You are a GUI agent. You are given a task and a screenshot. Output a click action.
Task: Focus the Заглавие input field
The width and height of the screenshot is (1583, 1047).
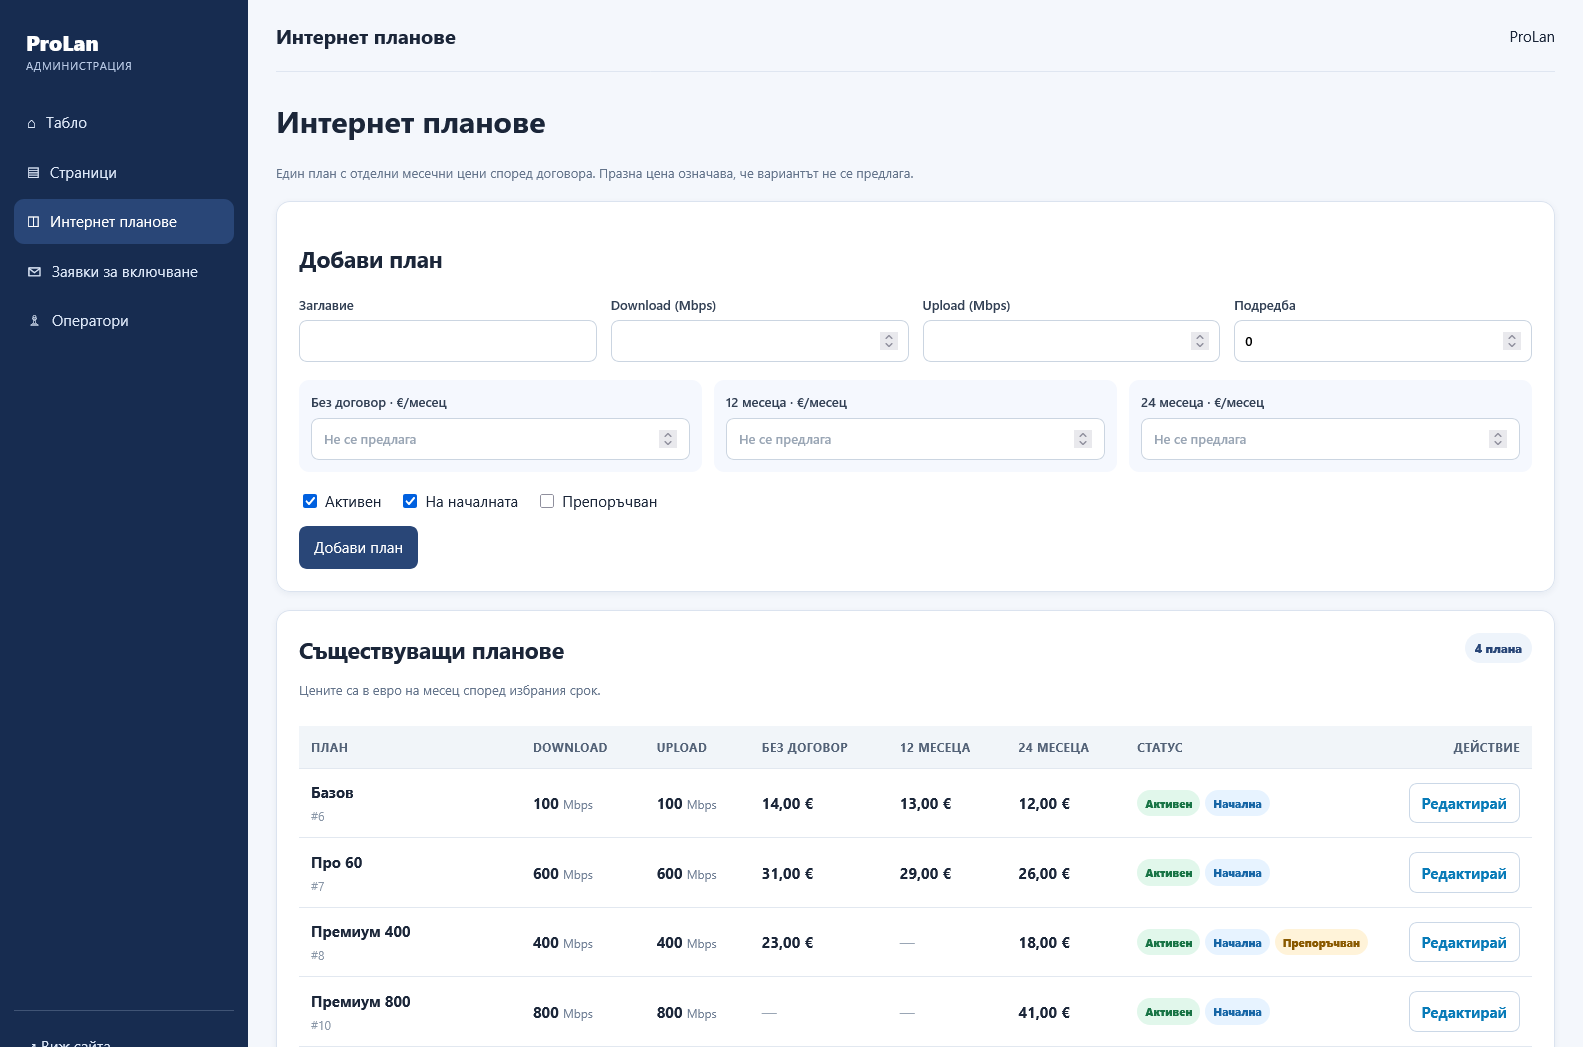448,341
